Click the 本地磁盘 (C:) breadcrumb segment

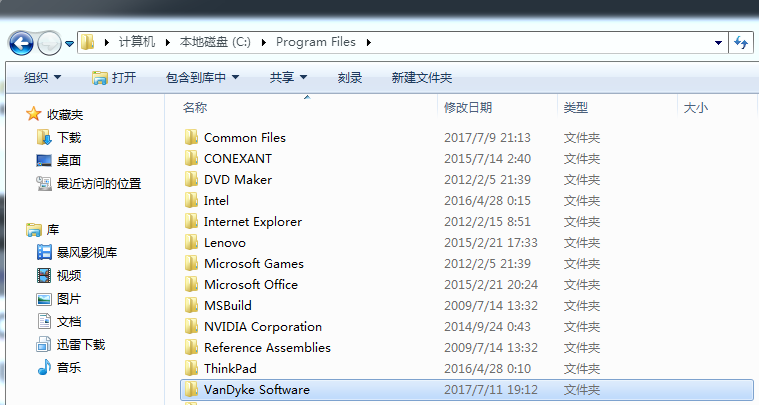[215, 42]
